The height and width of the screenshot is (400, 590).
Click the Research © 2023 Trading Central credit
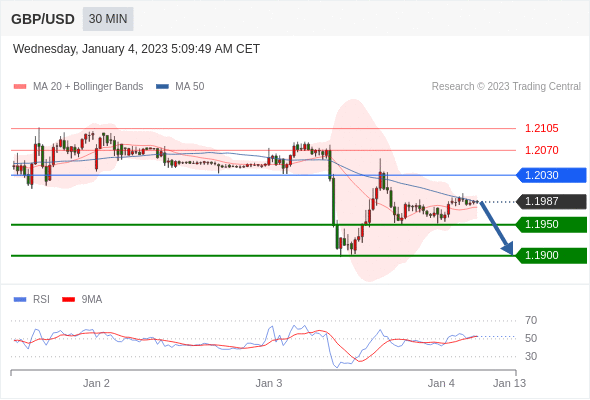[x=506, y=87]
